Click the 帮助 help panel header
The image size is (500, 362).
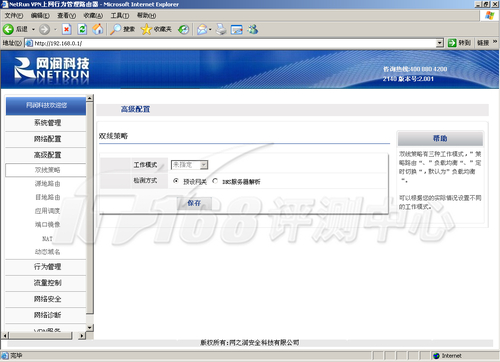click(x=440, y=138)
